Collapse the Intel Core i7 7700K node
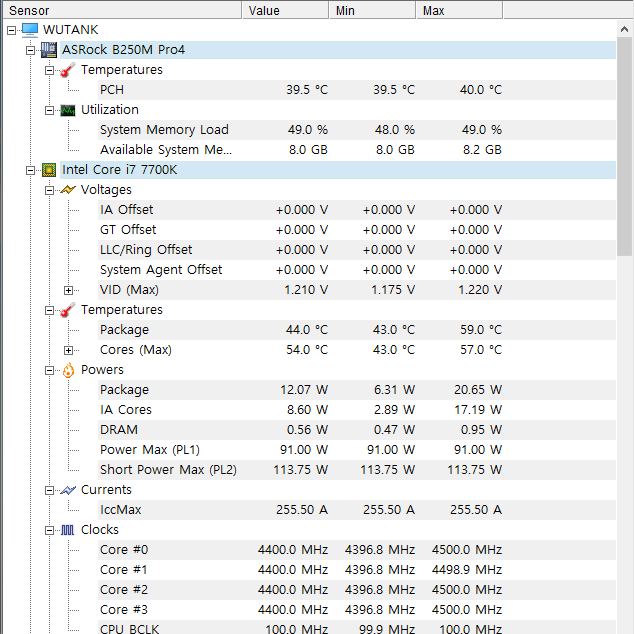The image size is (634, 634). (x=30, y=171)
